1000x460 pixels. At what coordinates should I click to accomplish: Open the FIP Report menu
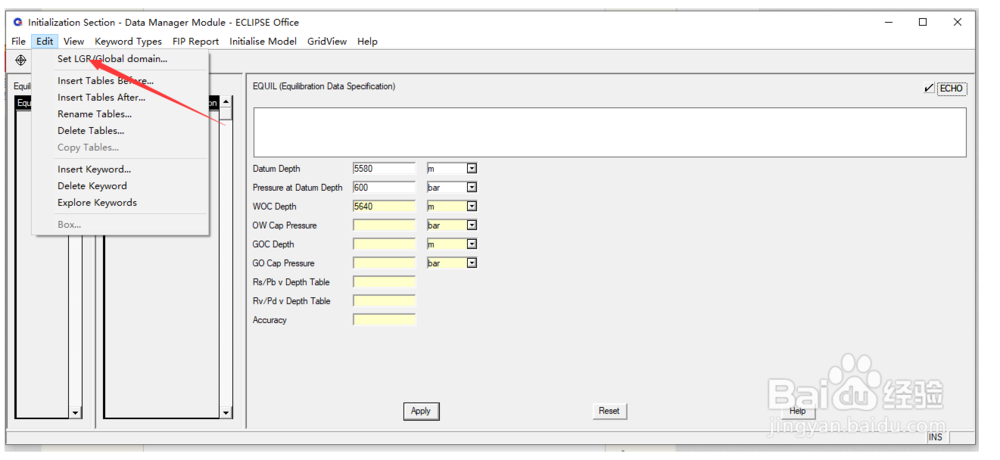pyautogui.click(x=195, y=41)
